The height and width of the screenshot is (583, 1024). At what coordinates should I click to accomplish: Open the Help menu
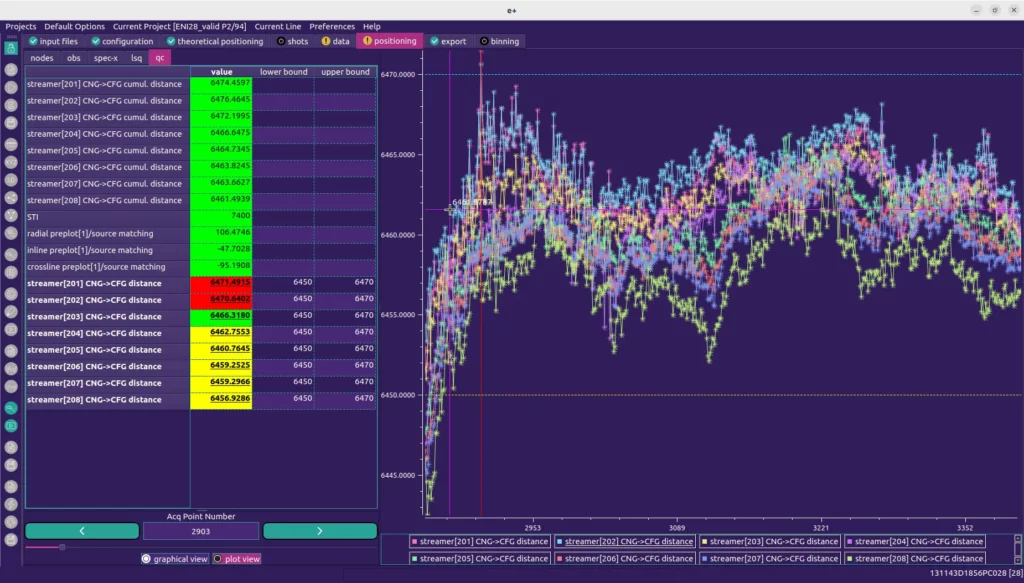point(372,27)
